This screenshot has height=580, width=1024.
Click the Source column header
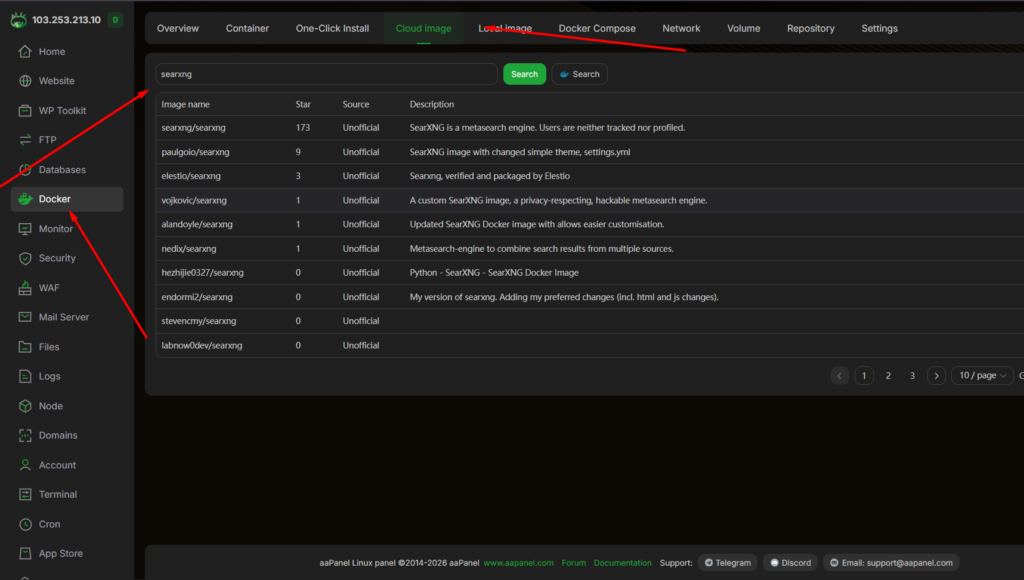pos(356,105)
